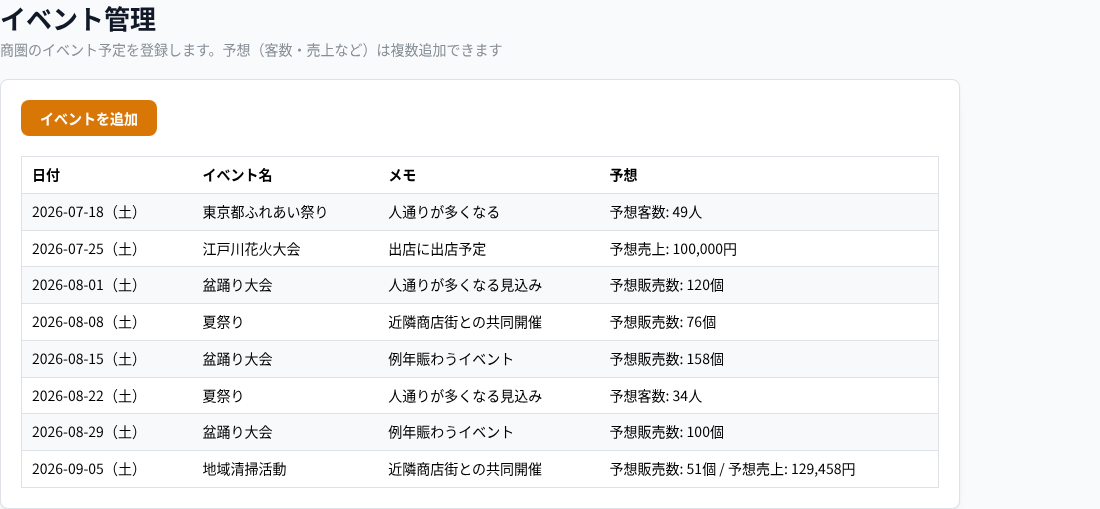Select the イベント名 column header
The height and width of the screenshot is (509, 1100).
[x=237, y=175]
